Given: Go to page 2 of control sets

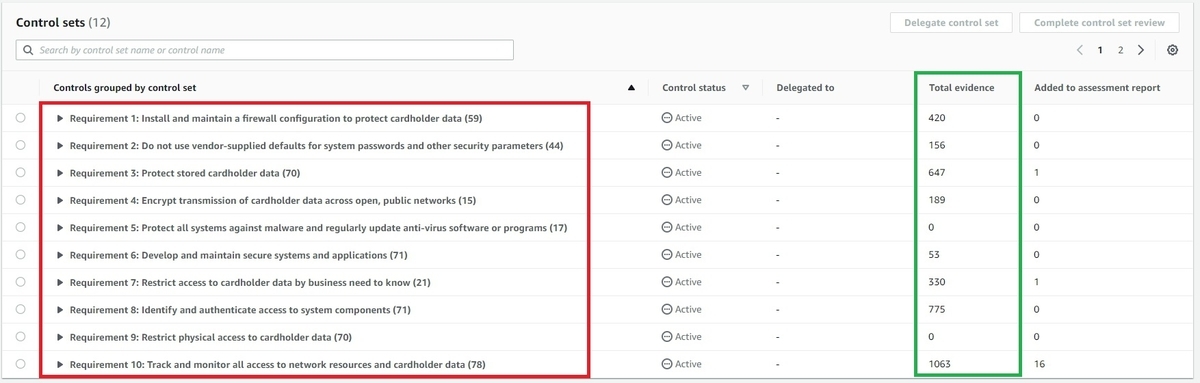Looking at the screenshot, I should click(x=1121, y=50).
